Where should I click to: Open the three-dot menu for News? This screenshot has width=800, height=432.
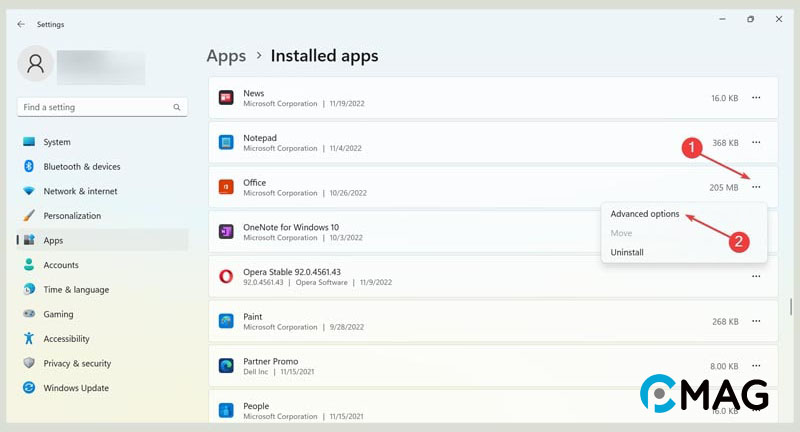[756, 98]
